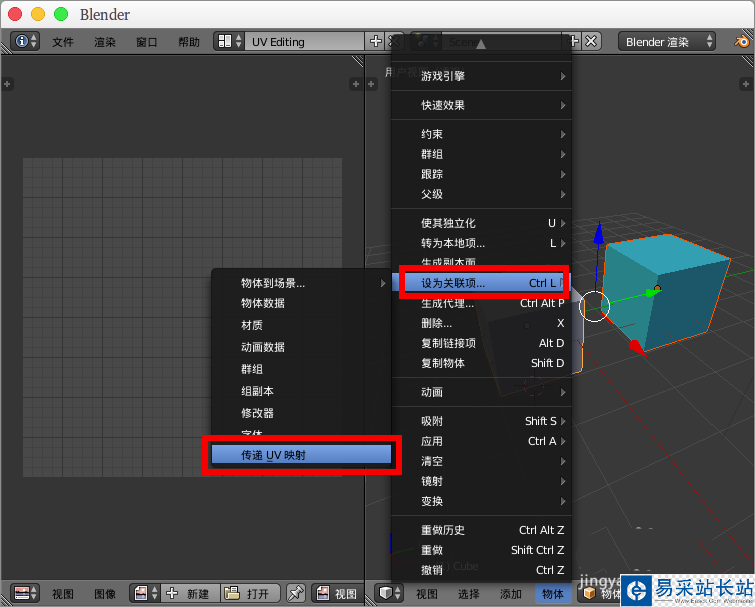Expand the 3D view properties plus

point(745,84)
